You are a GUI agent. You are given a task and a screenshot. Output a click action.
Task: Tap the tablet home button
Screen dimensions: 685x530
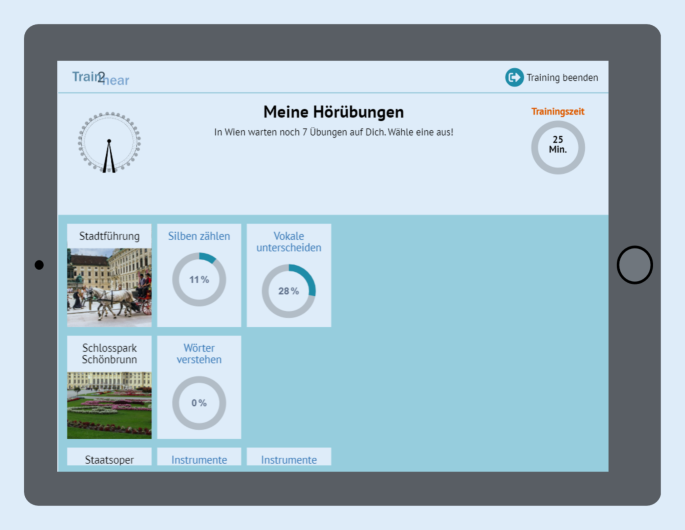pos(635,265)
